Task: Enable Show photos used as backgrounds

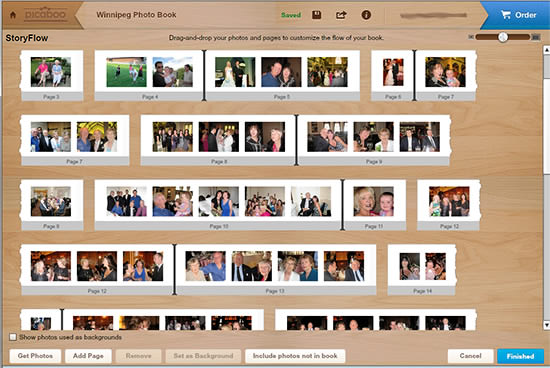Action: 13,337
